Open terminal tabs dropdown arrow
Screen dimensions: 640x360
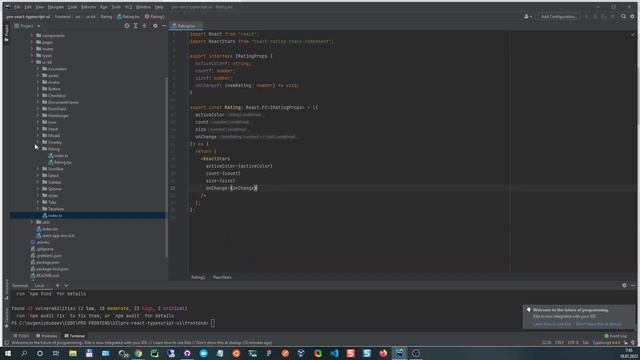click(66, 285)
